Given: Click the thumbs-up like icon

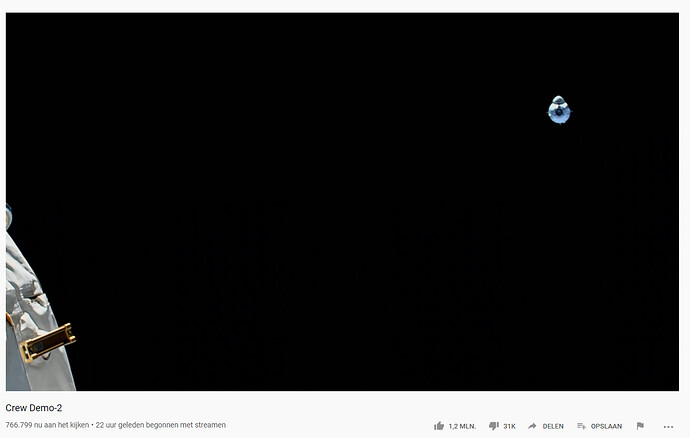Looking at the screenshot, I should pyautogui.click(x=439, y=426).
